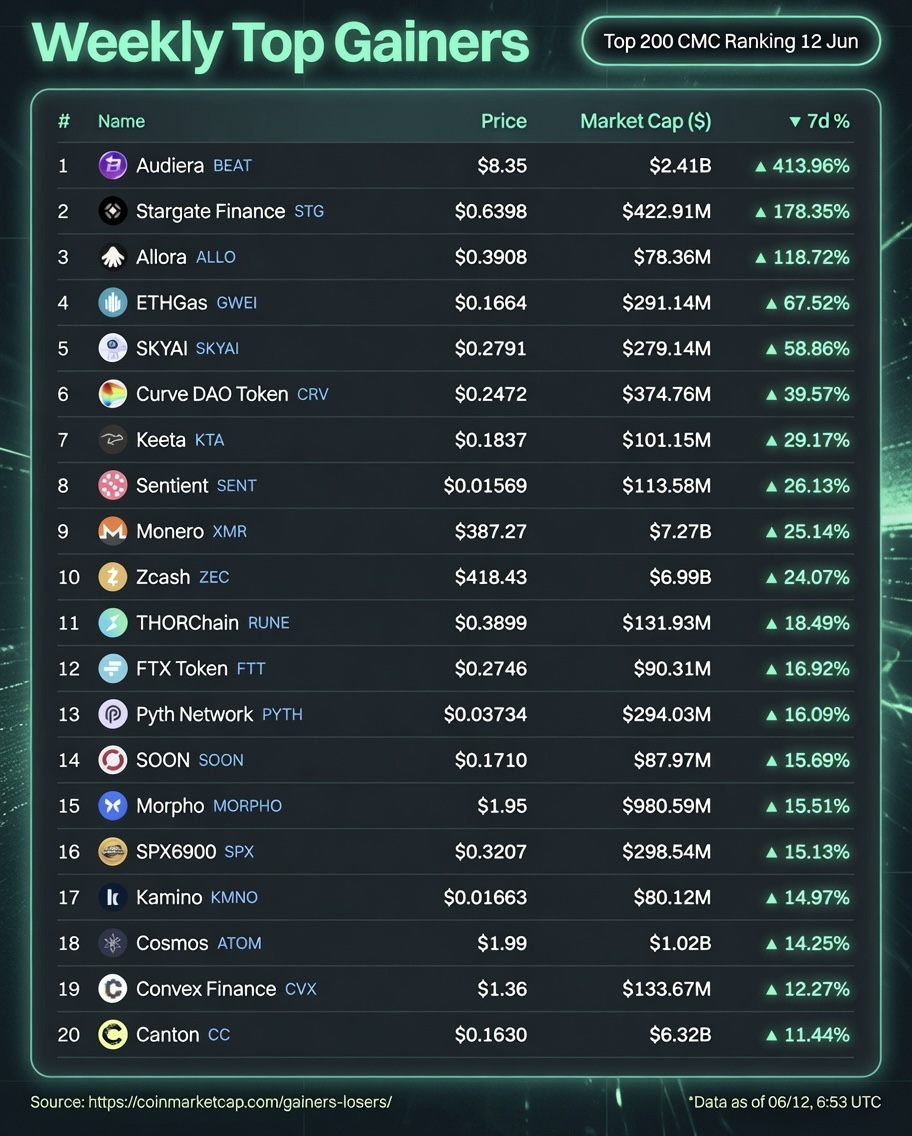Viewport: 912px width, 1136px height.
Task: Click the $1.02B Cosmos market cap
Action: pos(680,943)
